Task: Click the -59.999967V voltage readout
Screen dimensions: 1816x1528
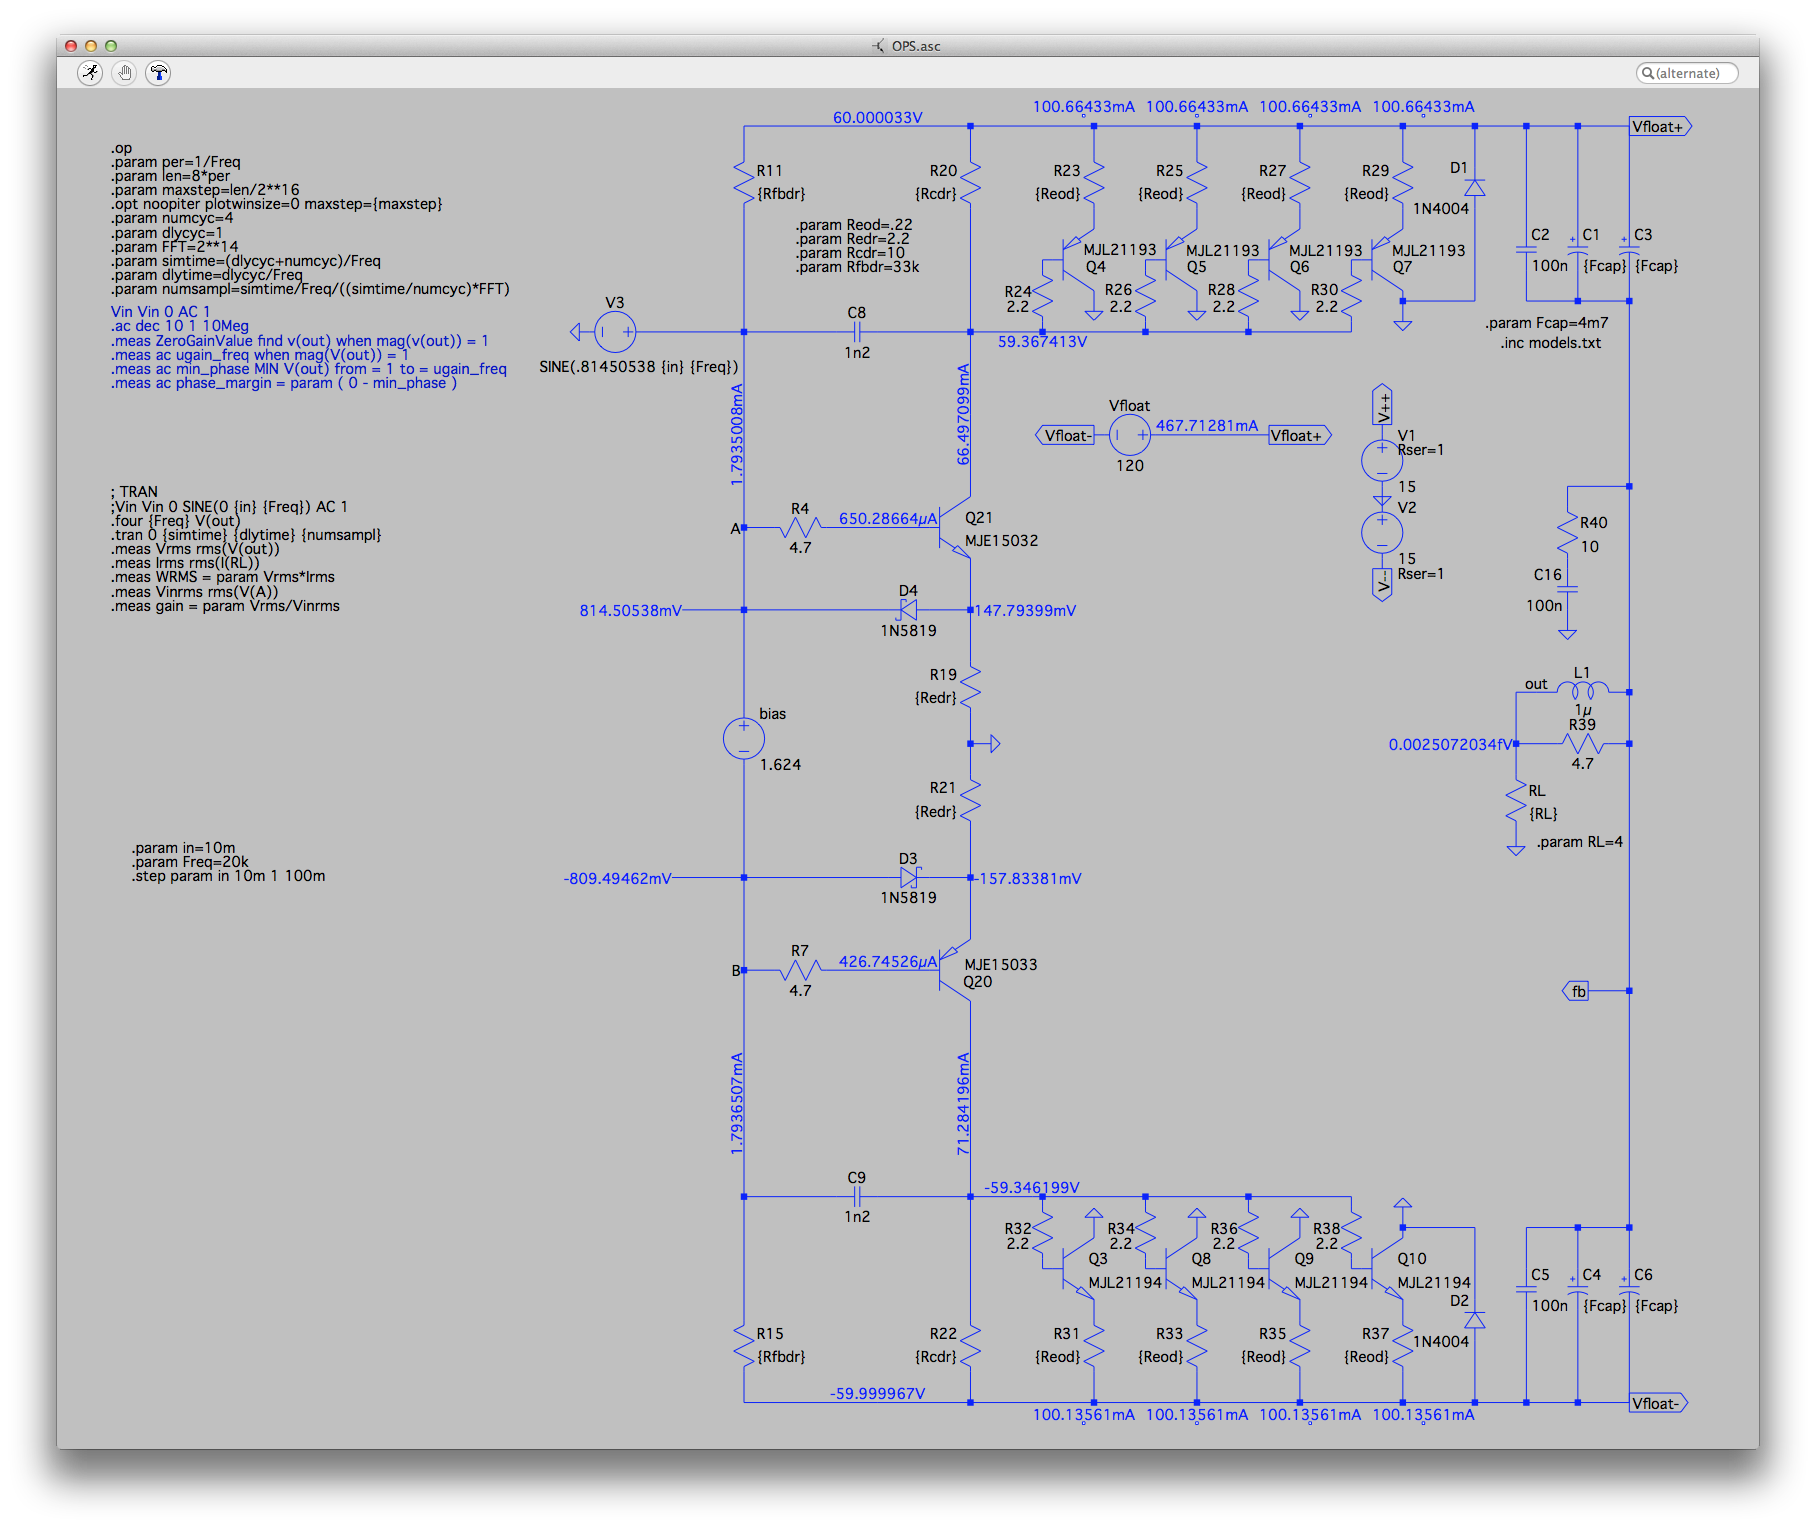Action: point(877,1394)
